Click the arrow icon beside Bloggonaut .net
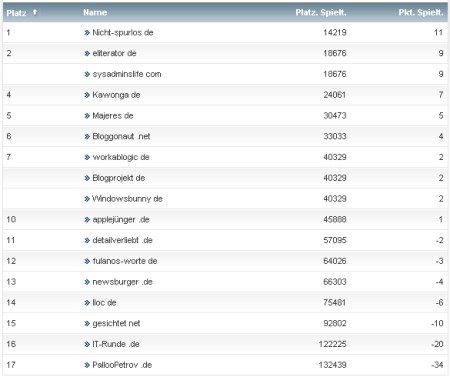450x377 pixels. click(87, 137)
